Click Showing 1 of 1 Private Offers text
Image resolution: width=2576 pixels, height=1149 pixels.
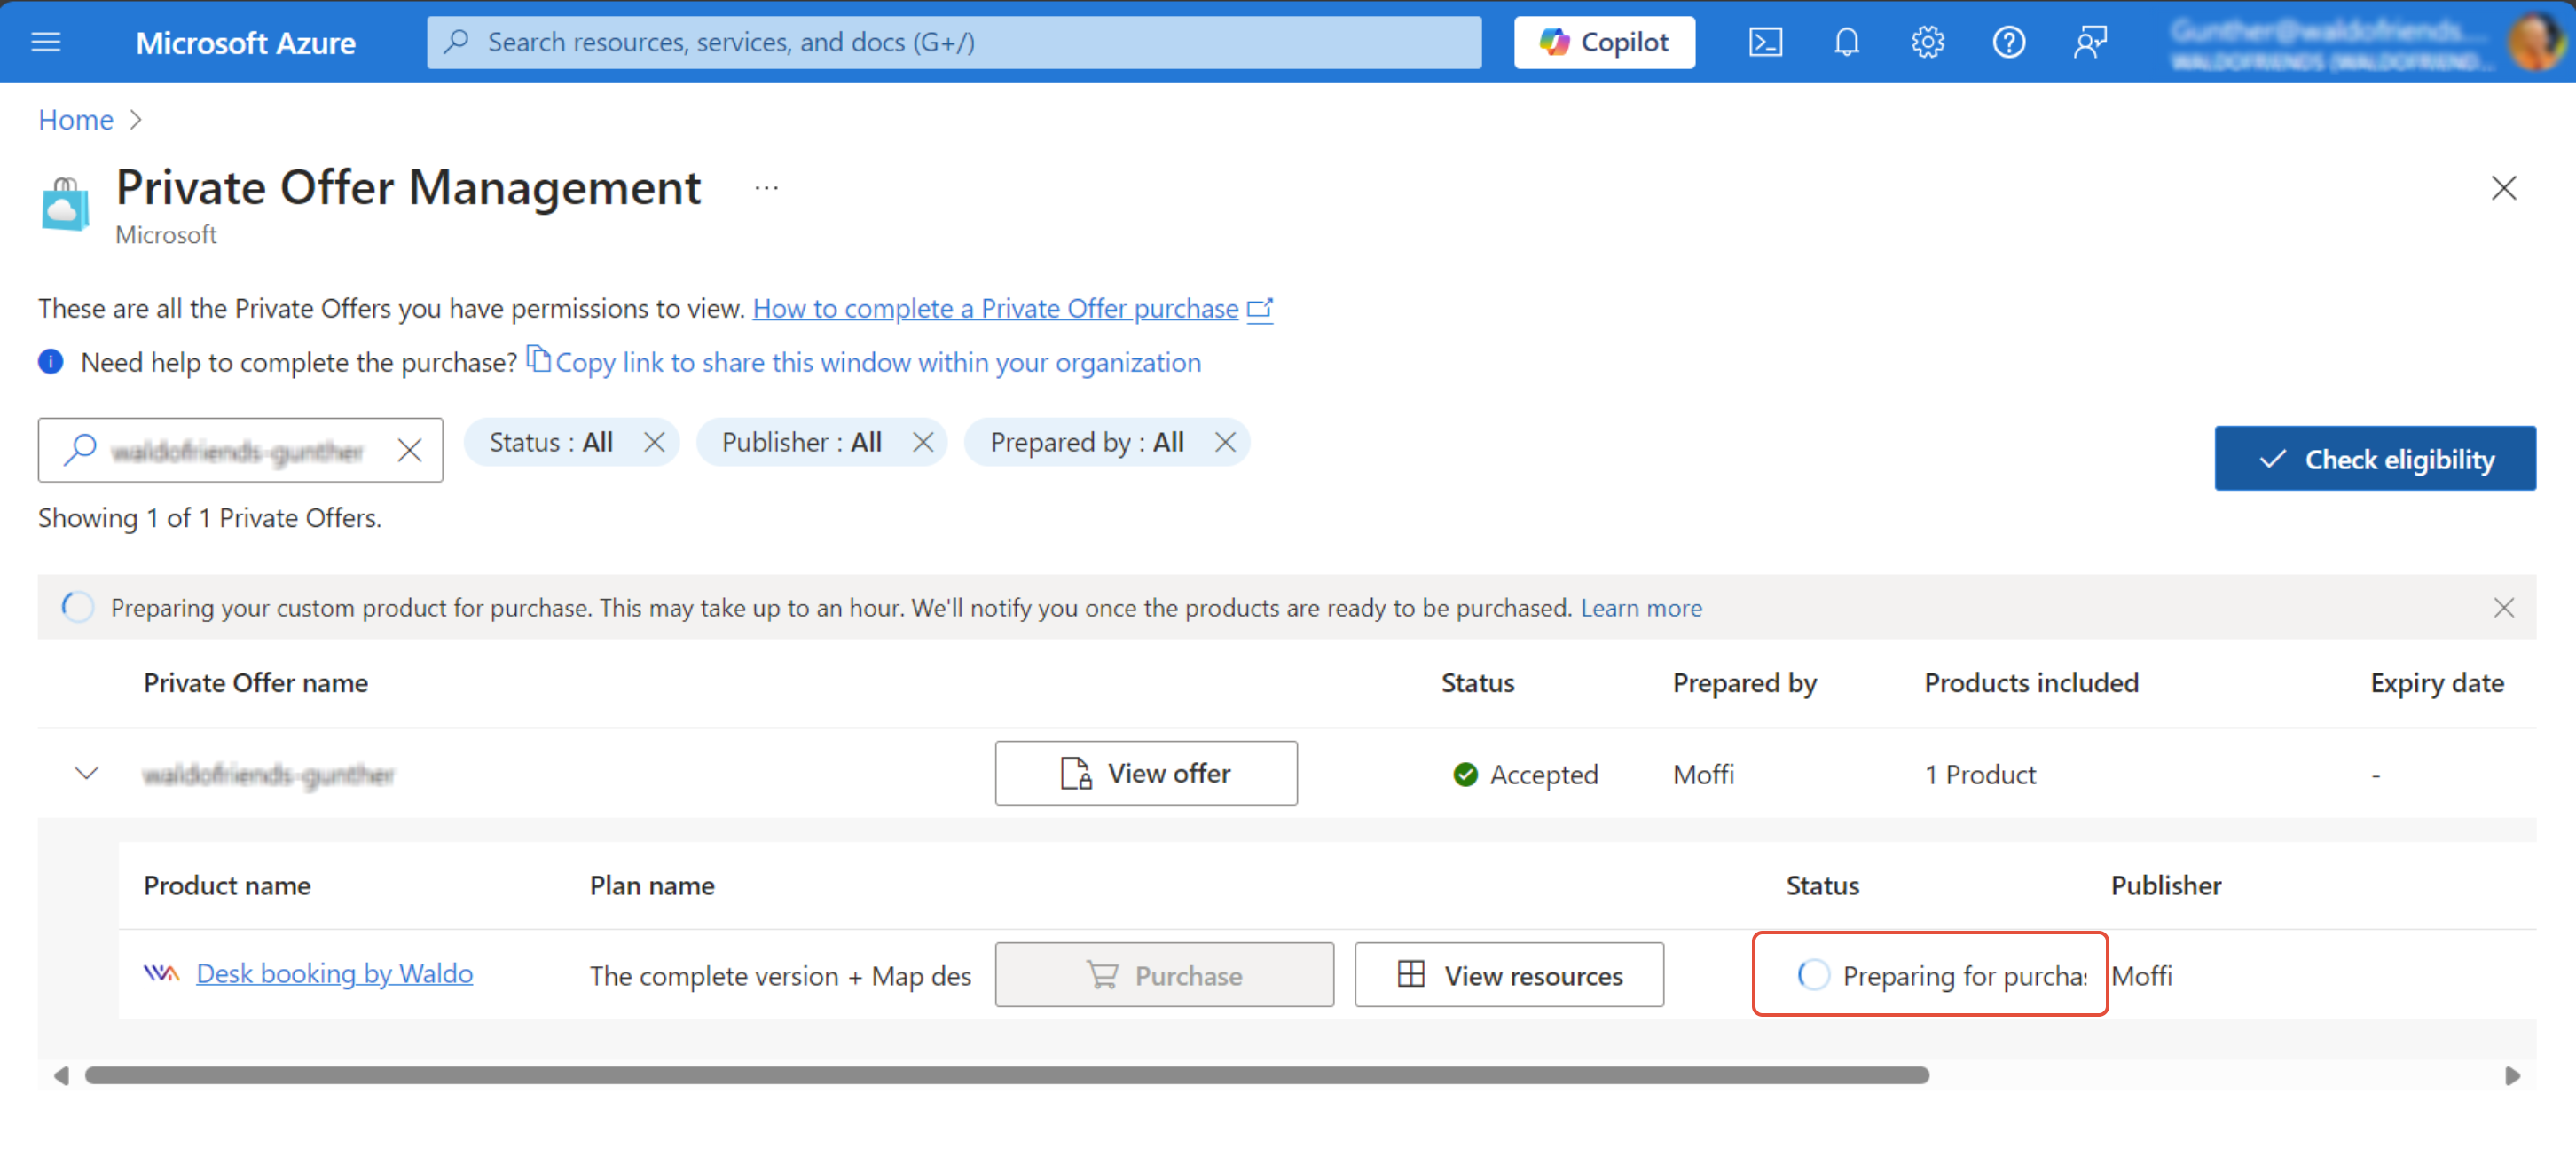click(x=210, y=518)
